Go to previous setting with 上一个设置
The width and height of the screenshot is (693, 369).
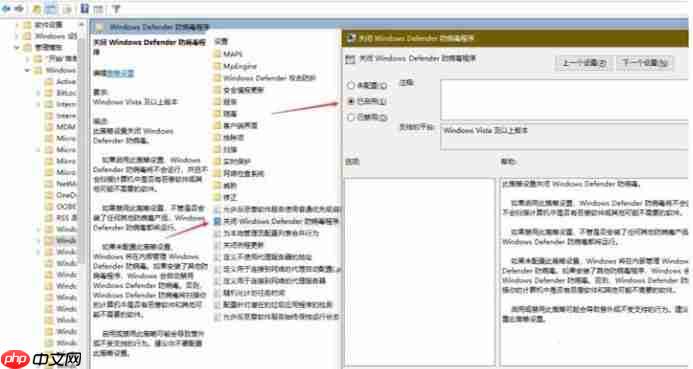click(x=583, y=63)
